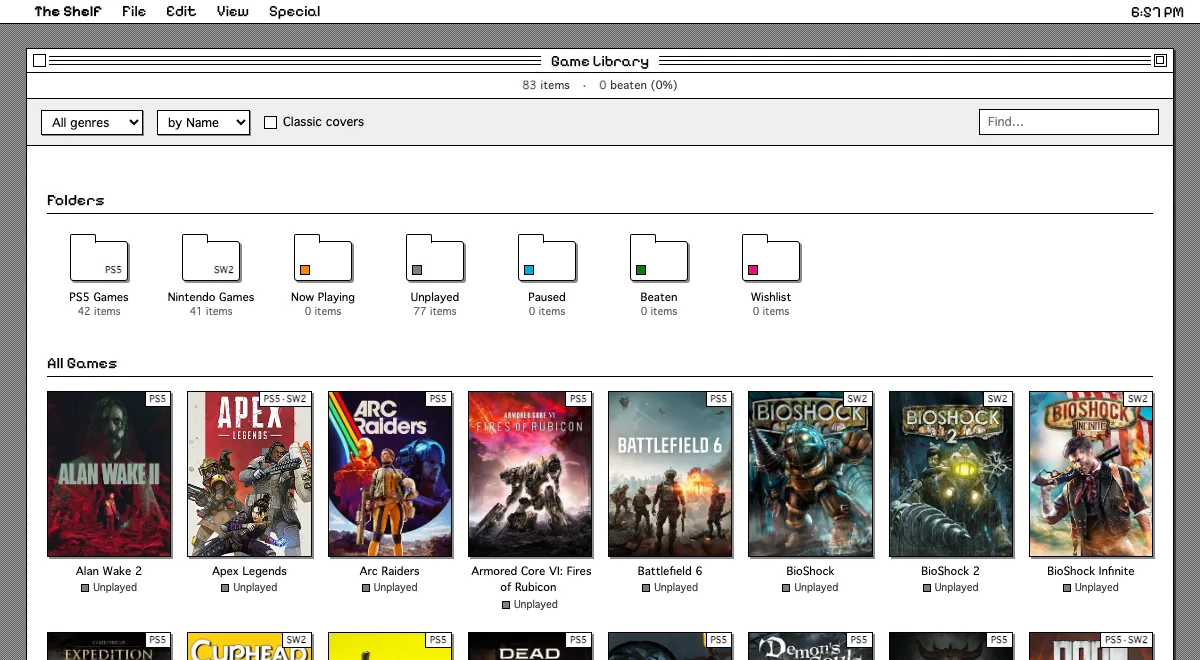Select the Arc Raiders cover

click(390, 474)
